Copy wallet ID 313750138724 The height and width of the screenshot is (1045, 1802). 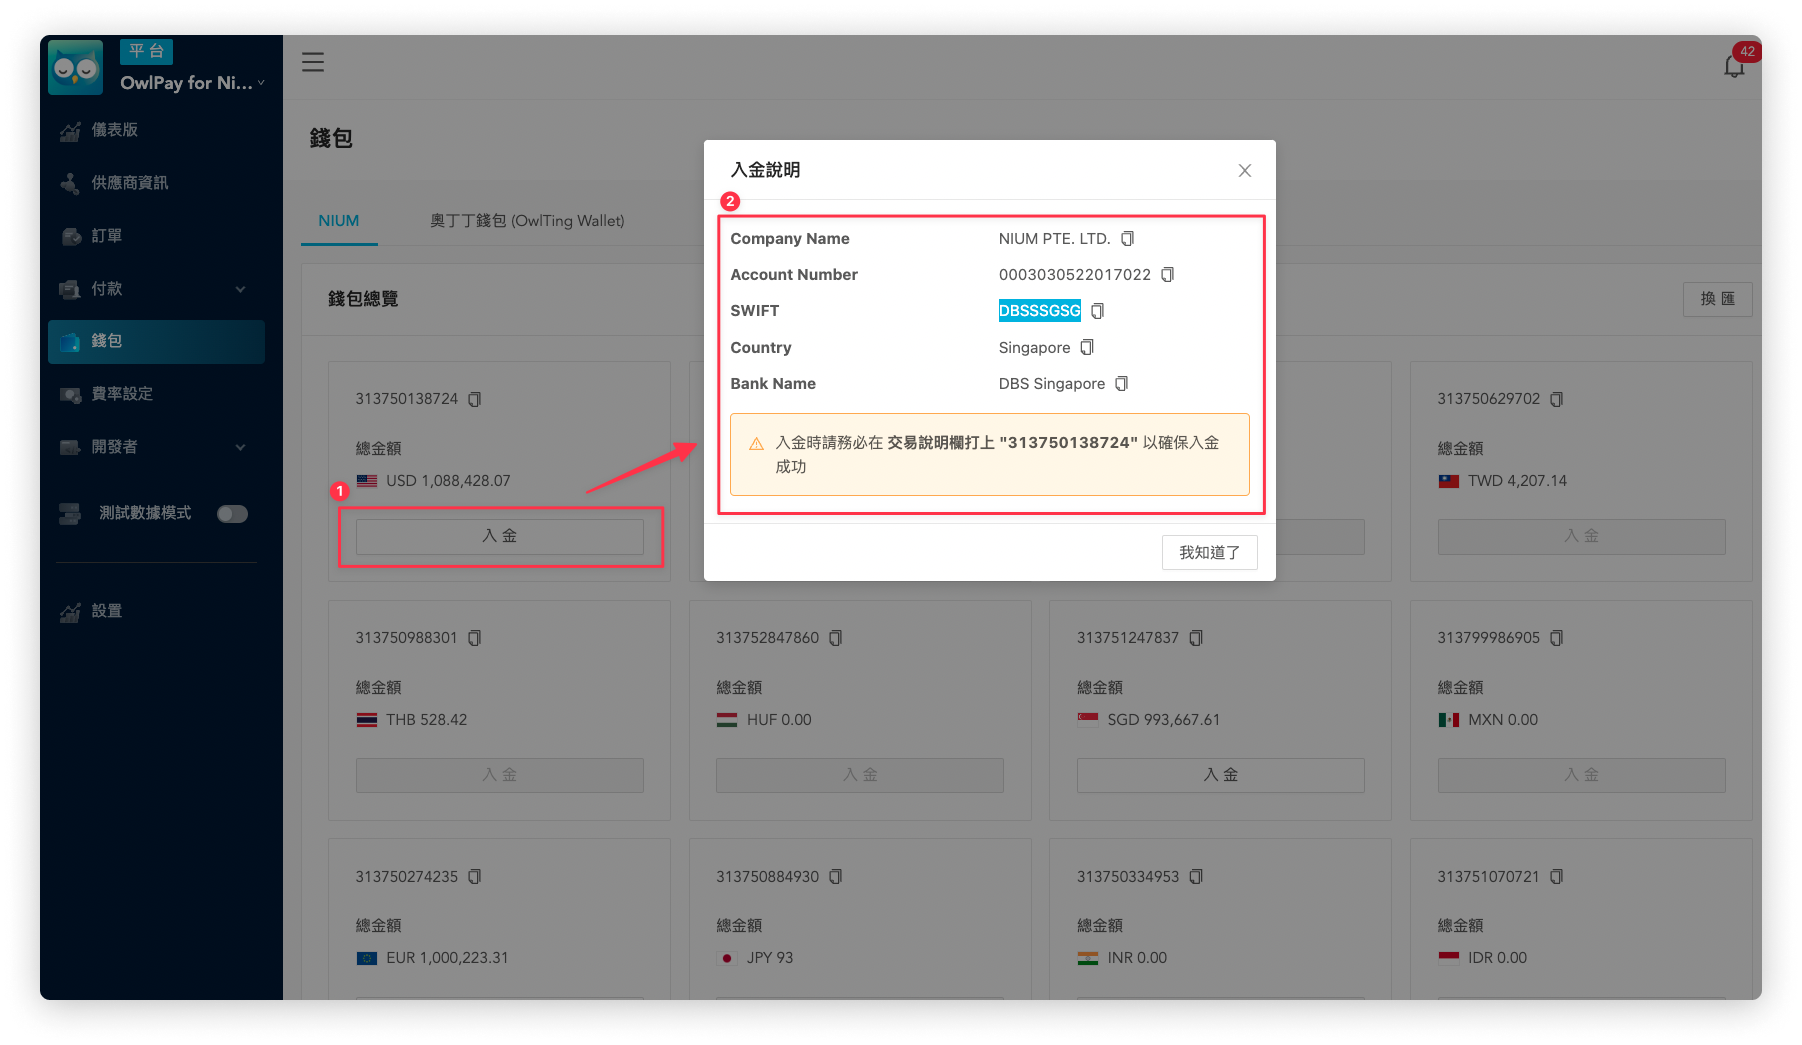pos(475,400)
